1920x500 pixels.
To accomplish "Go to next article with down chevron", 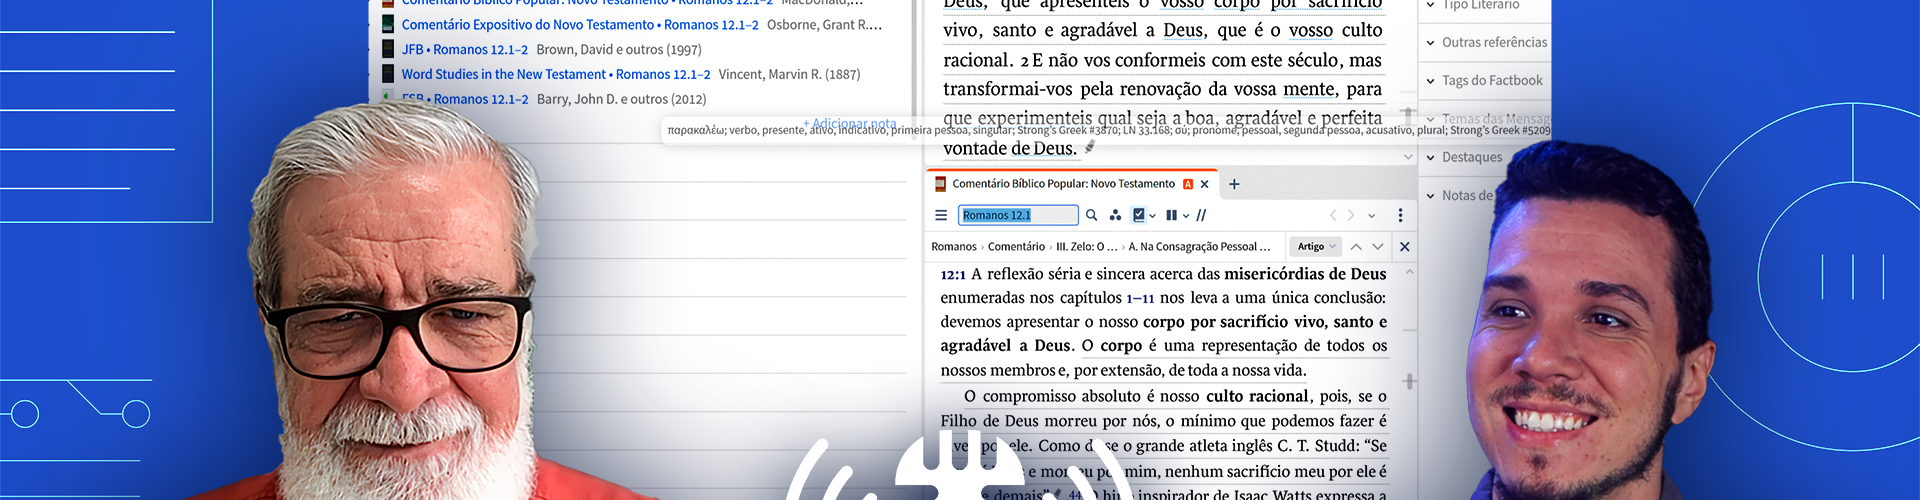I will [x=1378, y=247].
